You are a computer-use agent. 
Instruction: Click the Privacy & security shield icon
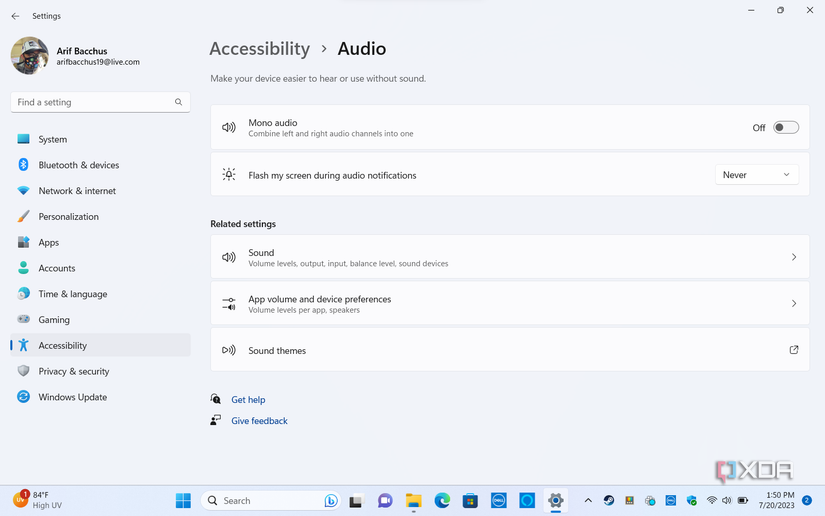click(23, 371)
